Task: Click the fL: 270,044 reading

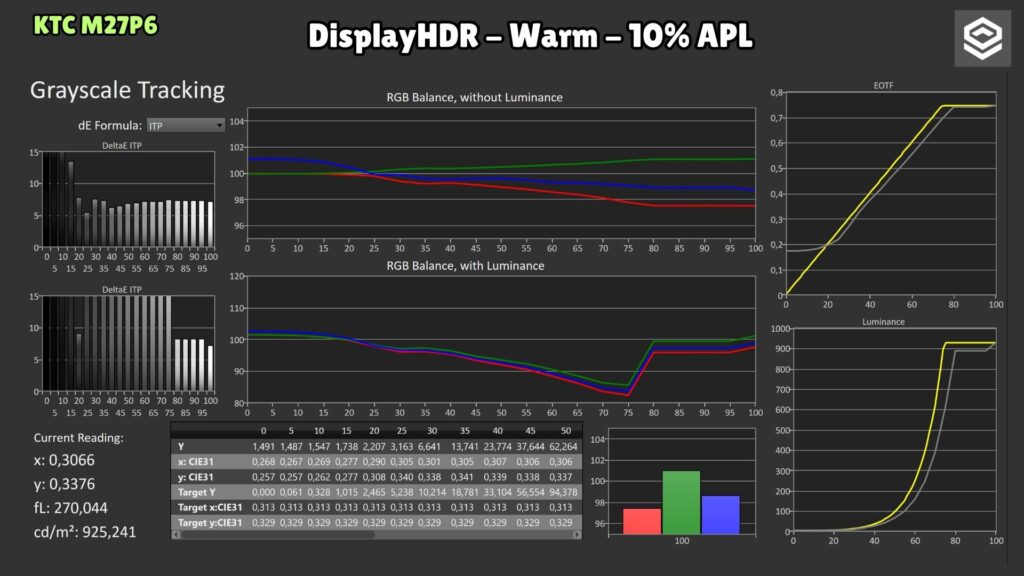Action: (71, 508)
